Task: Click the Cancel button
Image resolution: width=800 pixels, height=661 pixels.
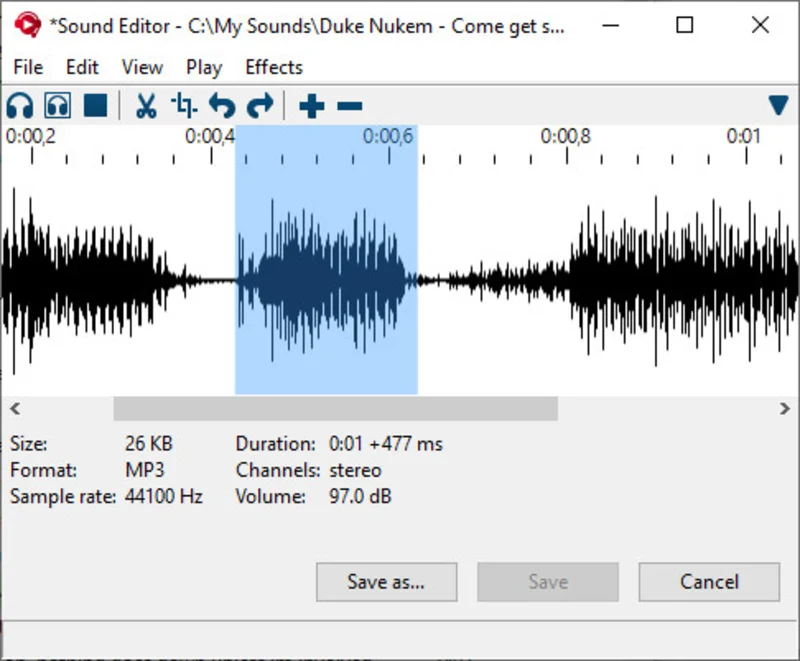Action: tap(709, 582)
